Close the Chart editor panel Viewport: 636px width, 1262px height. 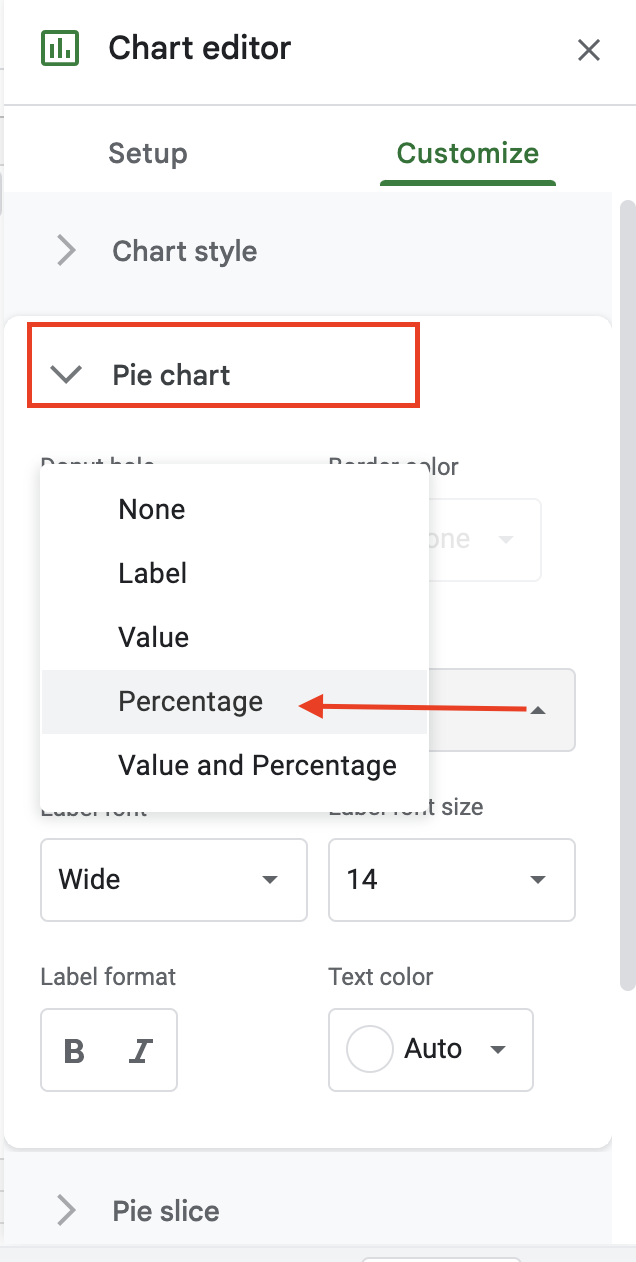coord(589,49)
